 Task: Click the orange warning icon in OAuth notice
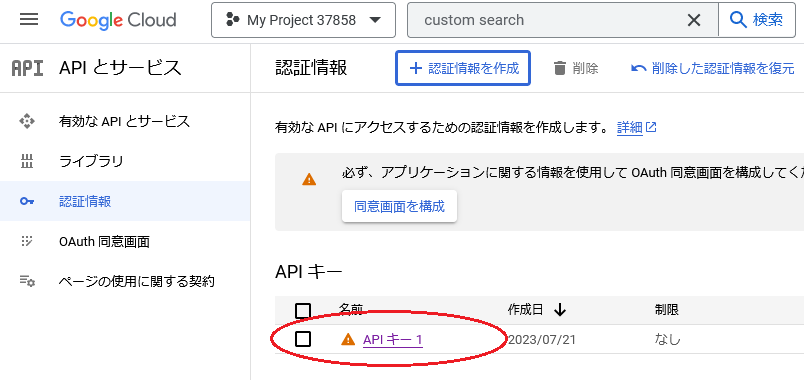click(309, 179)
